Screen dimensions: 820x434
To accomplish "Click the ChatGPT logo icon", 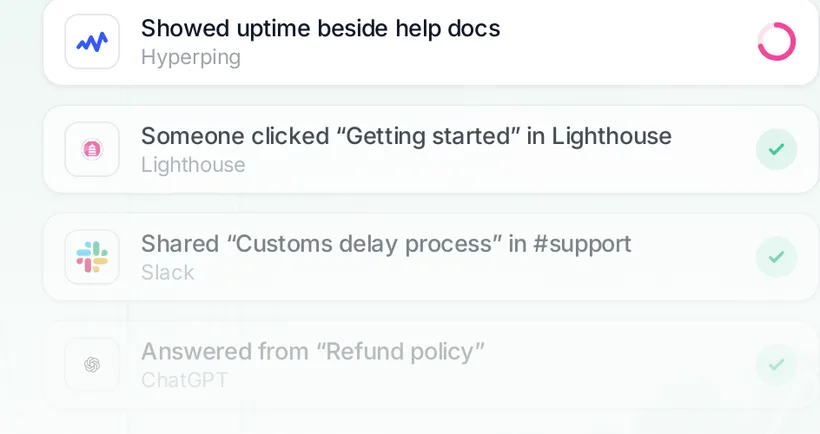I will [x=92, y=365].
